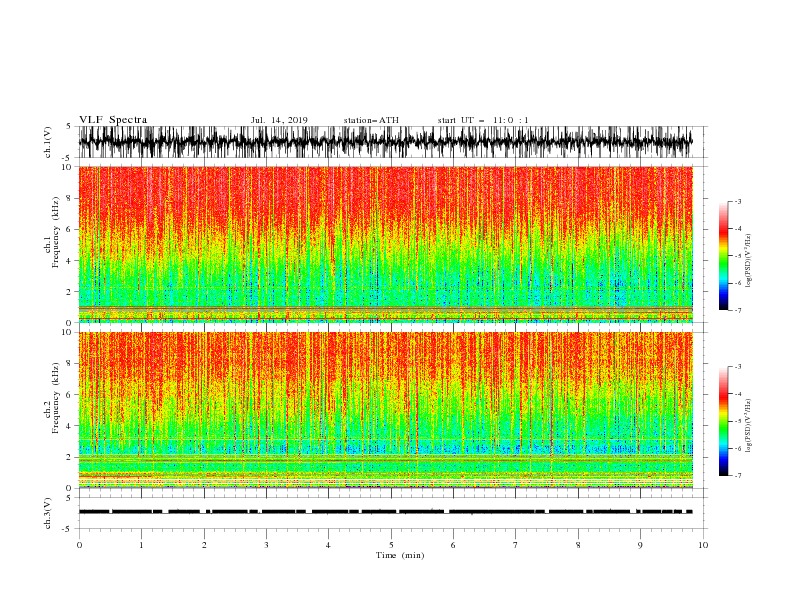Click time axis tick label "7"
Viewport: 792px width, 612px height.
point(516,545)
